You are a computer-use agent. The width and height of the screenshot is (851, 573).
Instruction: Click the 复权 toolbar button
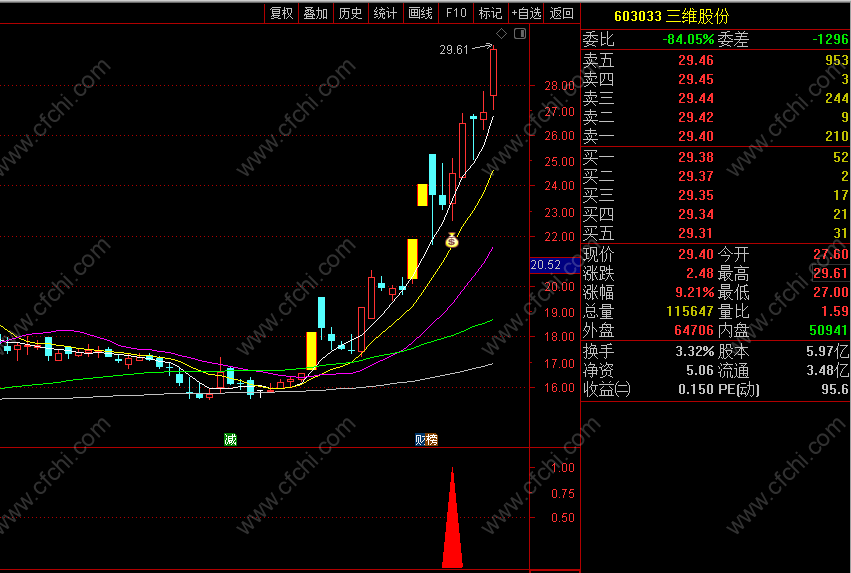281,13
